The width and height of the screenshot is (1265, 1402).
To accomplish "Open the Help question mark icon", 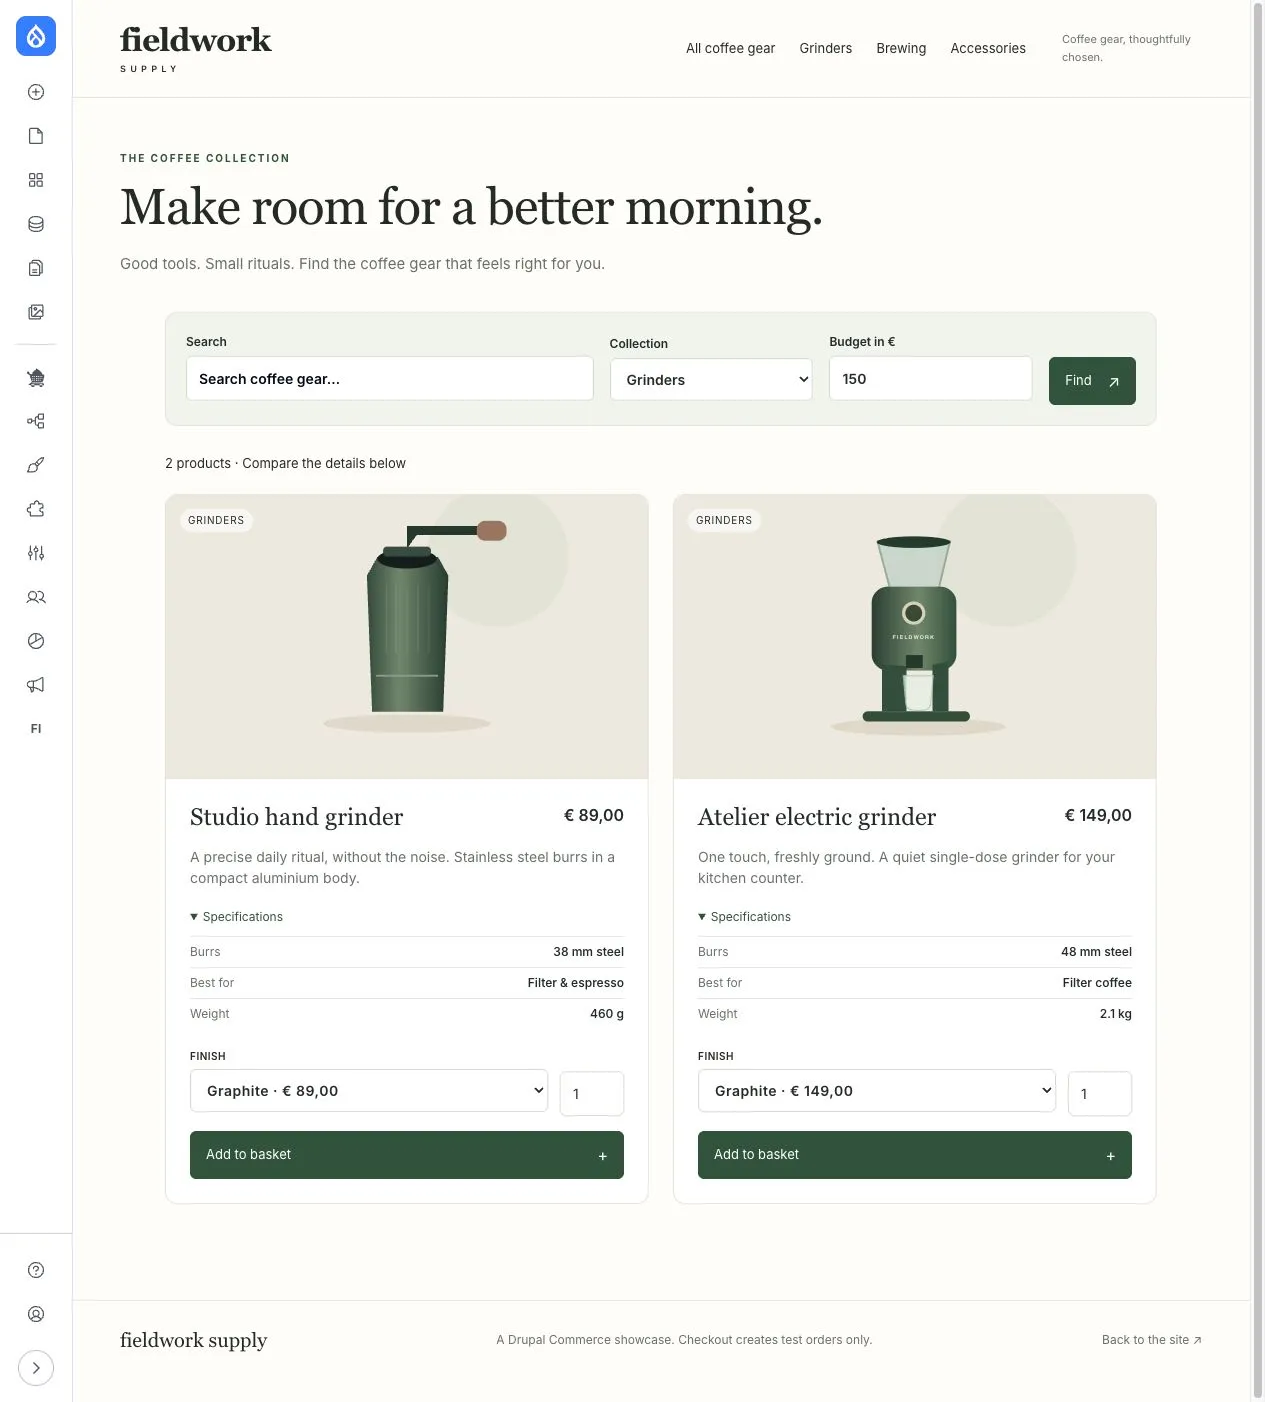I will point(36,1270).
